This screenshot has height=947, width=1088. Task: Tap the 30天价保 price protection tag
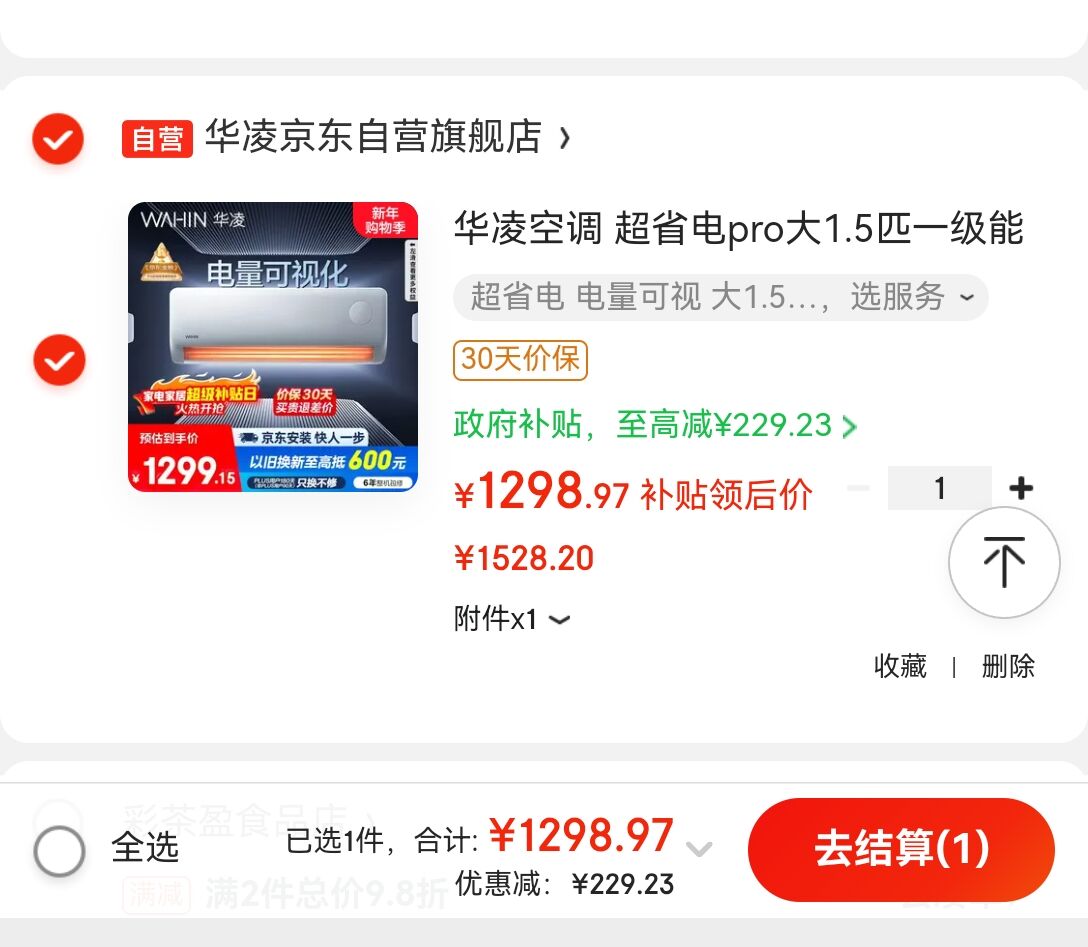coord(520,360)
